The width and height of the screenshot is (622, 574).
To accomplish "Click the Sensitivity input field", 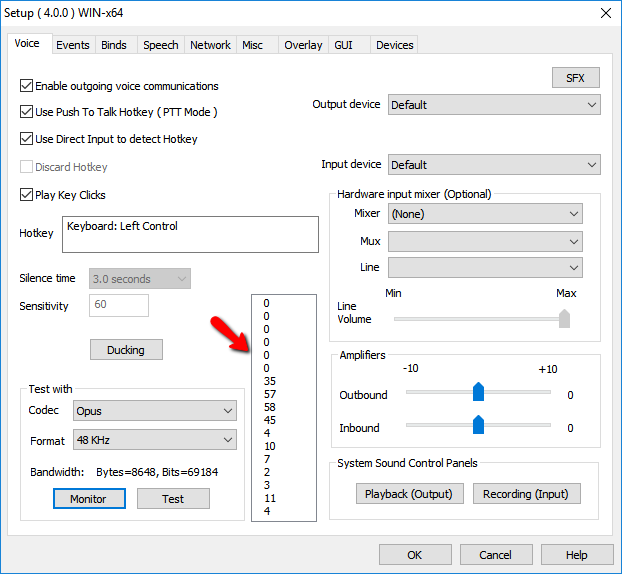I will tap(119, 305).
